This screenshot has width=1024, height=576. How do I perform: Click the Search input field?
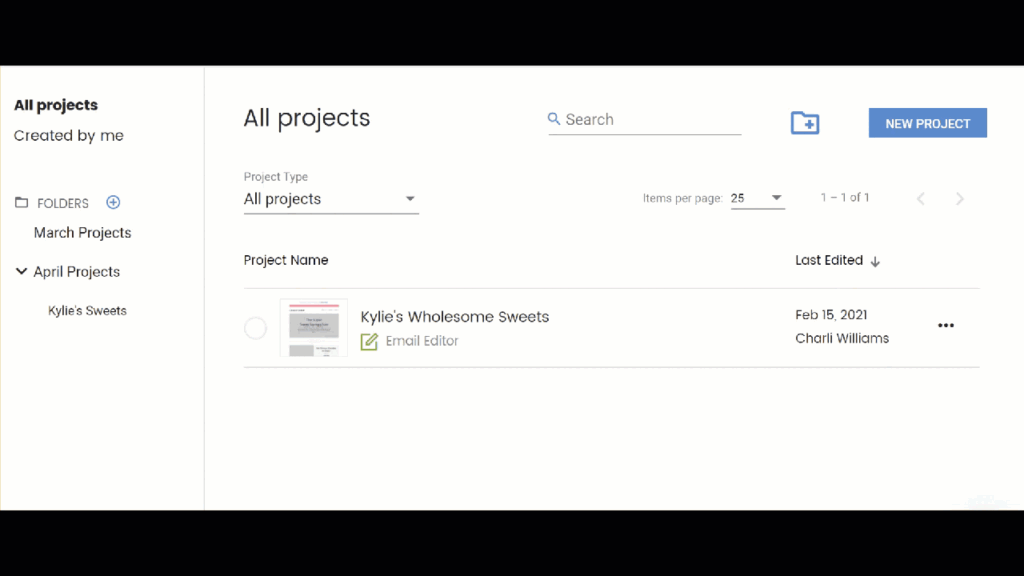pyautogui.click(x=645, y=120)
